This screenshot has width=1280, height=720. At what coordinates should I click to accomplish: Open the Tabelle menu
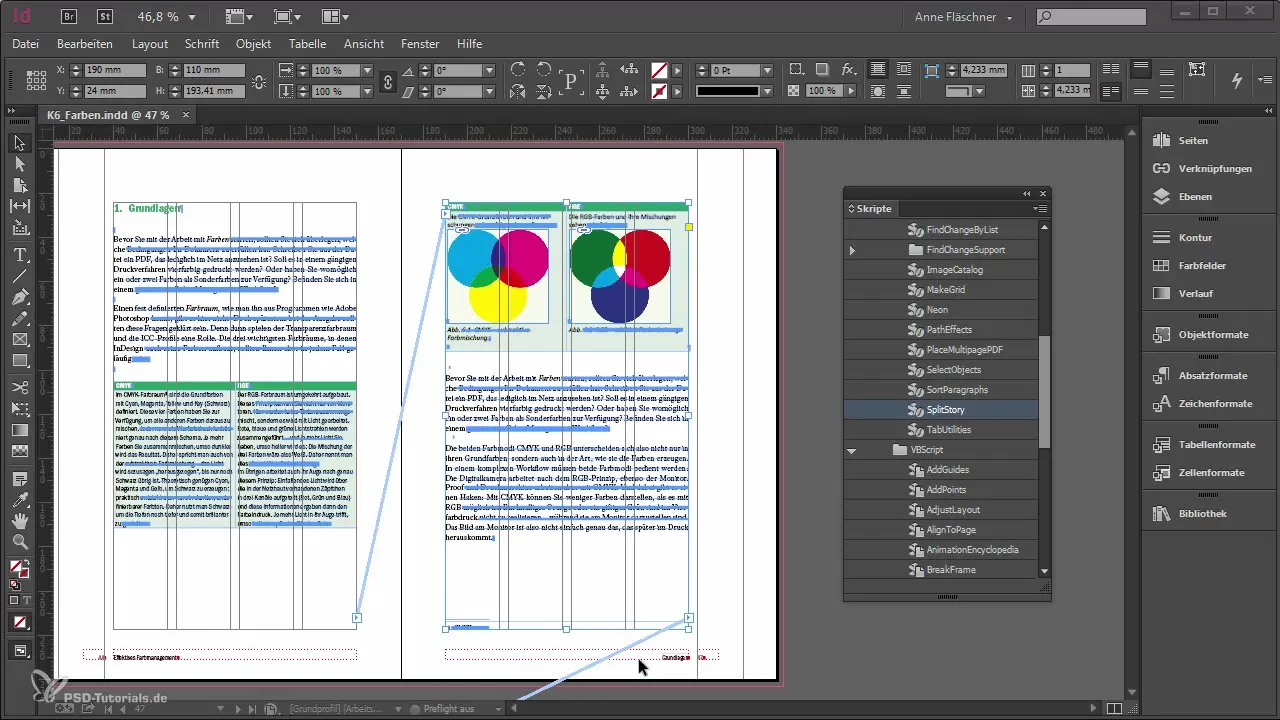coord(308,44)
